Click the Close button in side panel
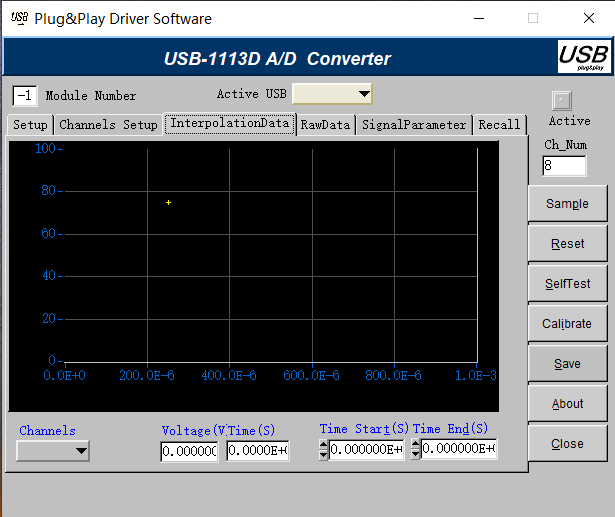Image resolution: width=615 pixels, height=517 pixels. pyautogui.click(x=568, y=444)
